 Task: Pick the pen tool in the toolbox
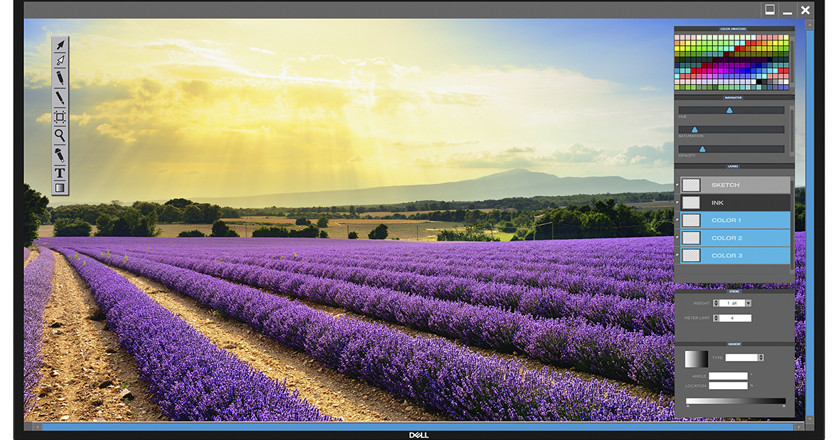(x=60, y=78)
